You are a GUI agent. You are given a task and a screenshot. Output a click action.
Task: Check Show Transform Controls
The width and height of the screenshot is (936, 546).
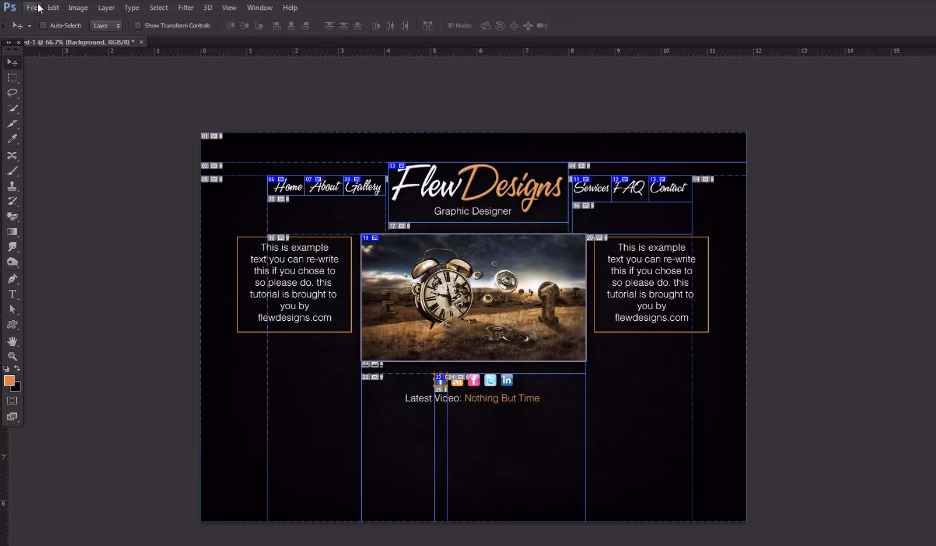[x=138, y=25]
